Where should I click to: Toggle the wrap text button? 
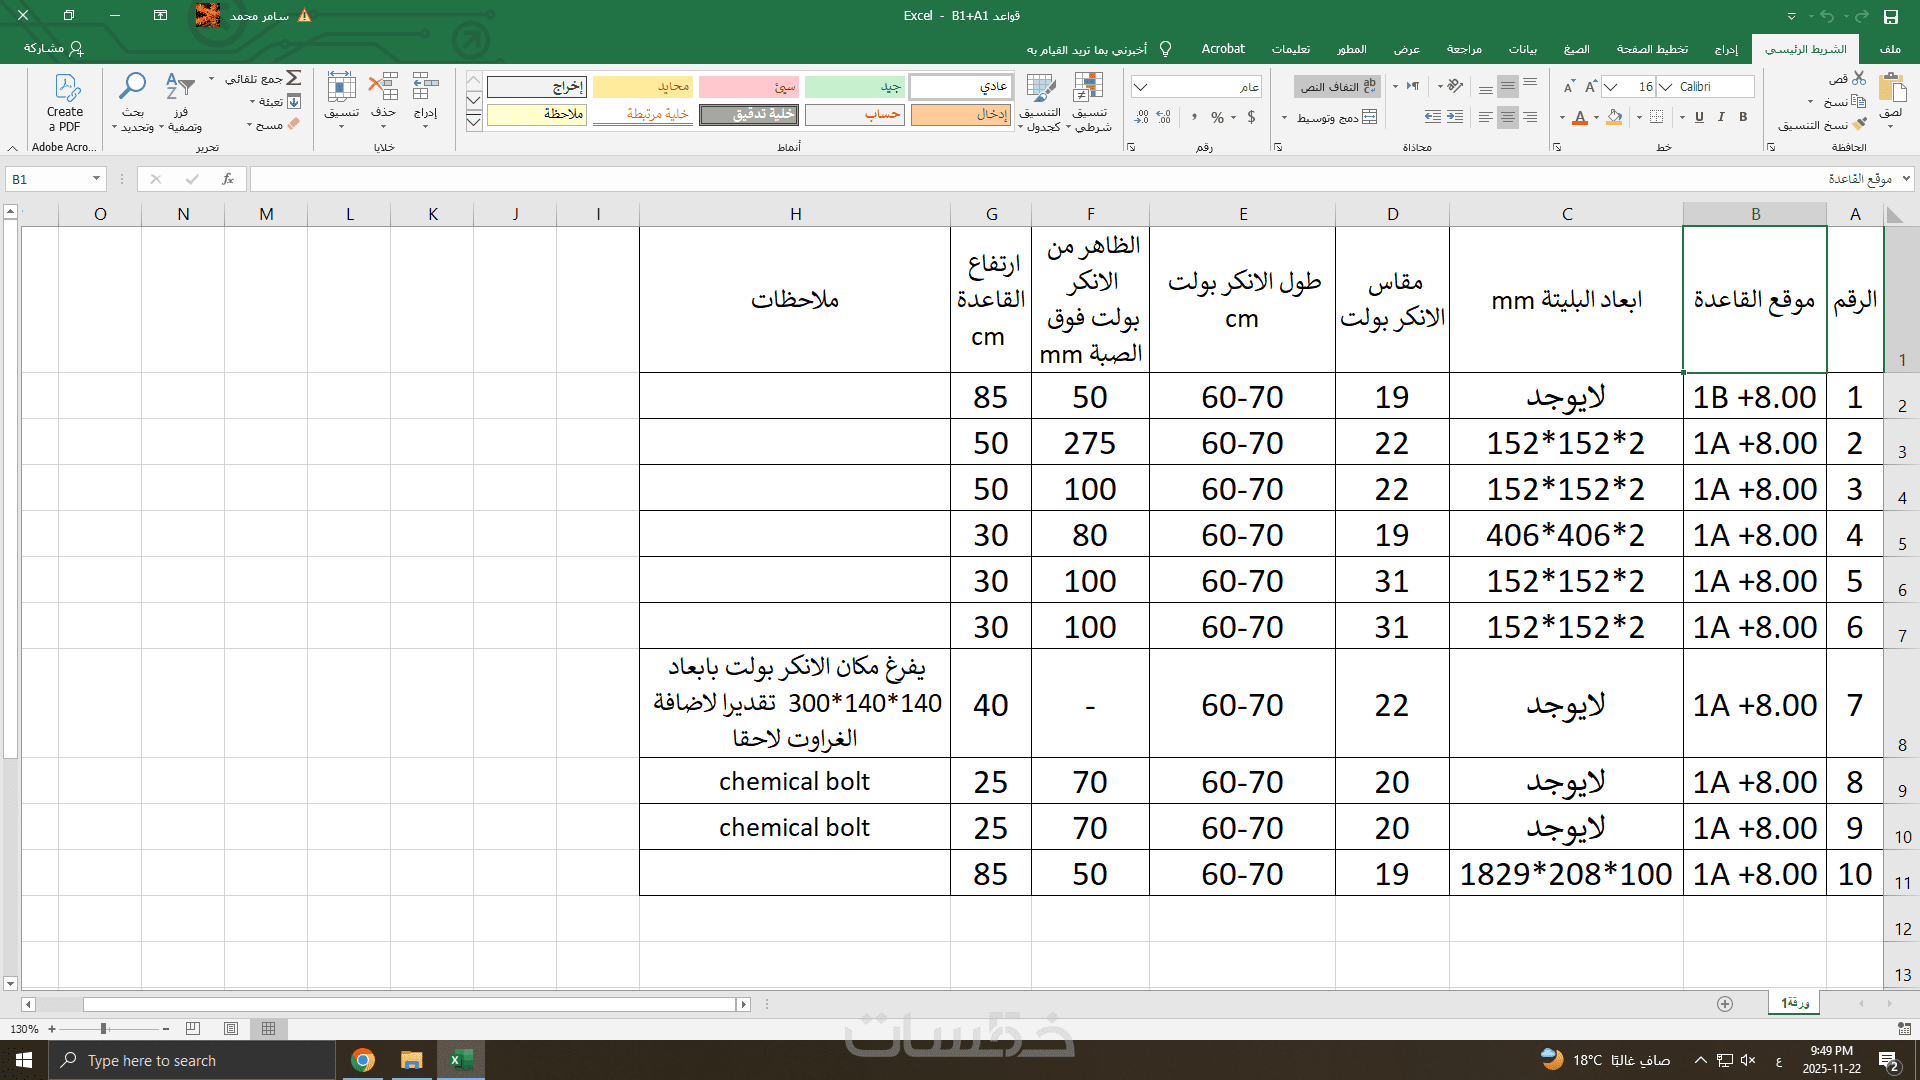pos(1337,87)
